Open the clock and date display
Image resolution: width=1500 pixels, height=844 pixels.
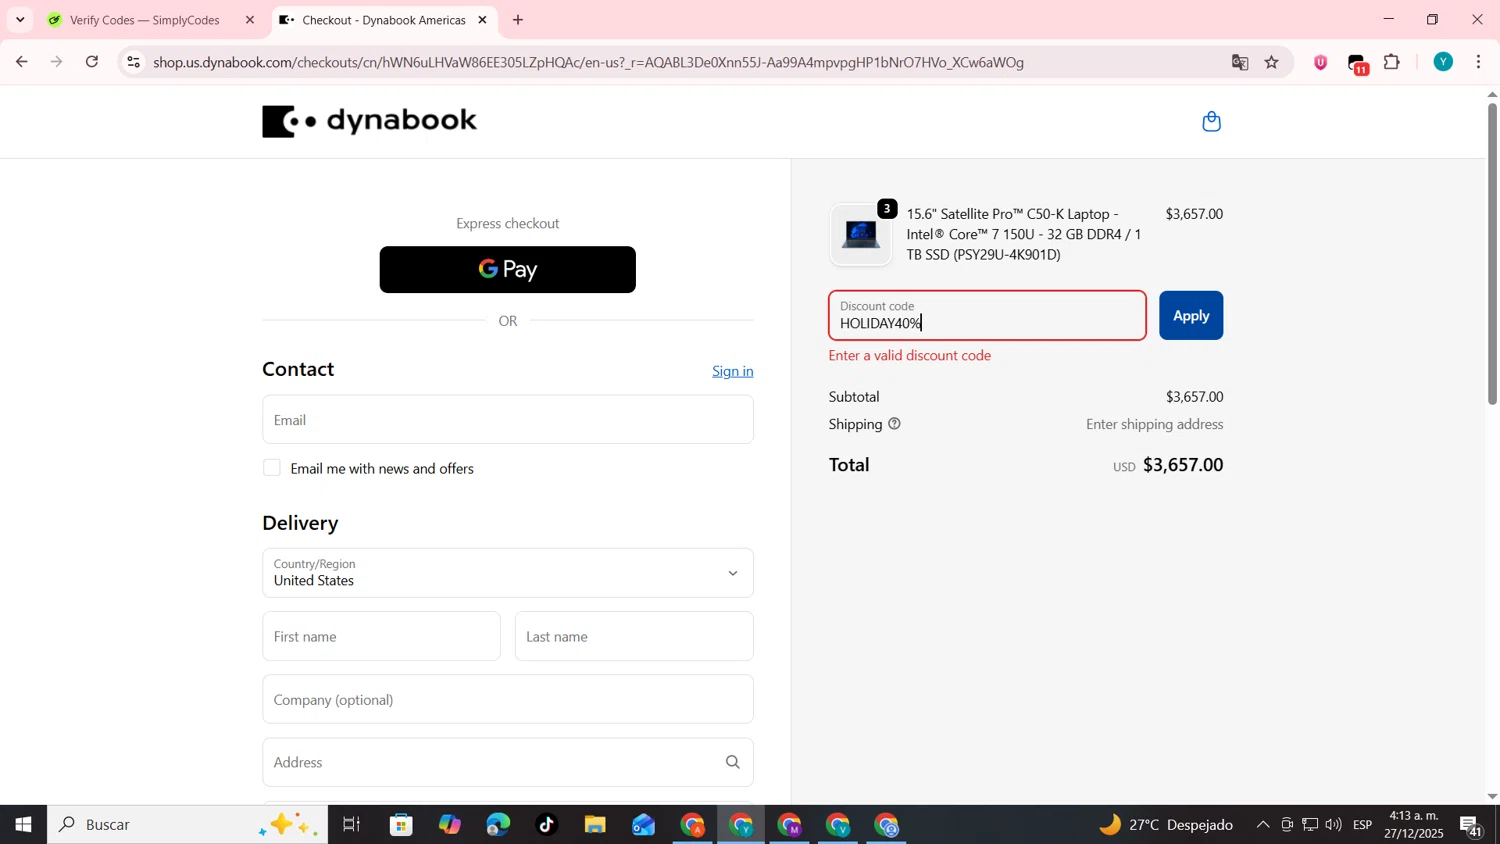click(1414, 825)
